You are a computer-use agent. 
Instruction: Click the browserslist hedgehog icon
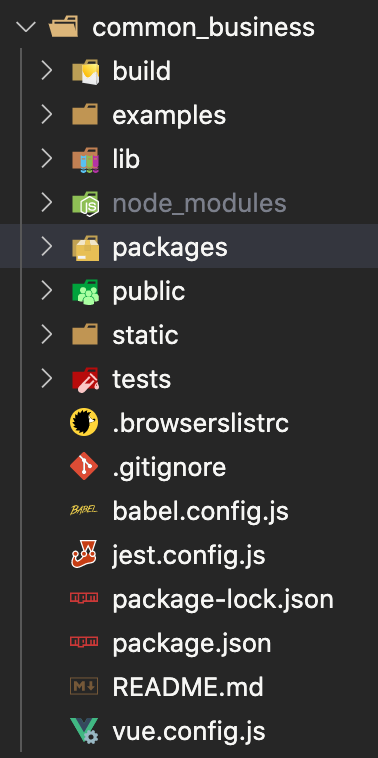pyautogui.click(x=84, y=423)
